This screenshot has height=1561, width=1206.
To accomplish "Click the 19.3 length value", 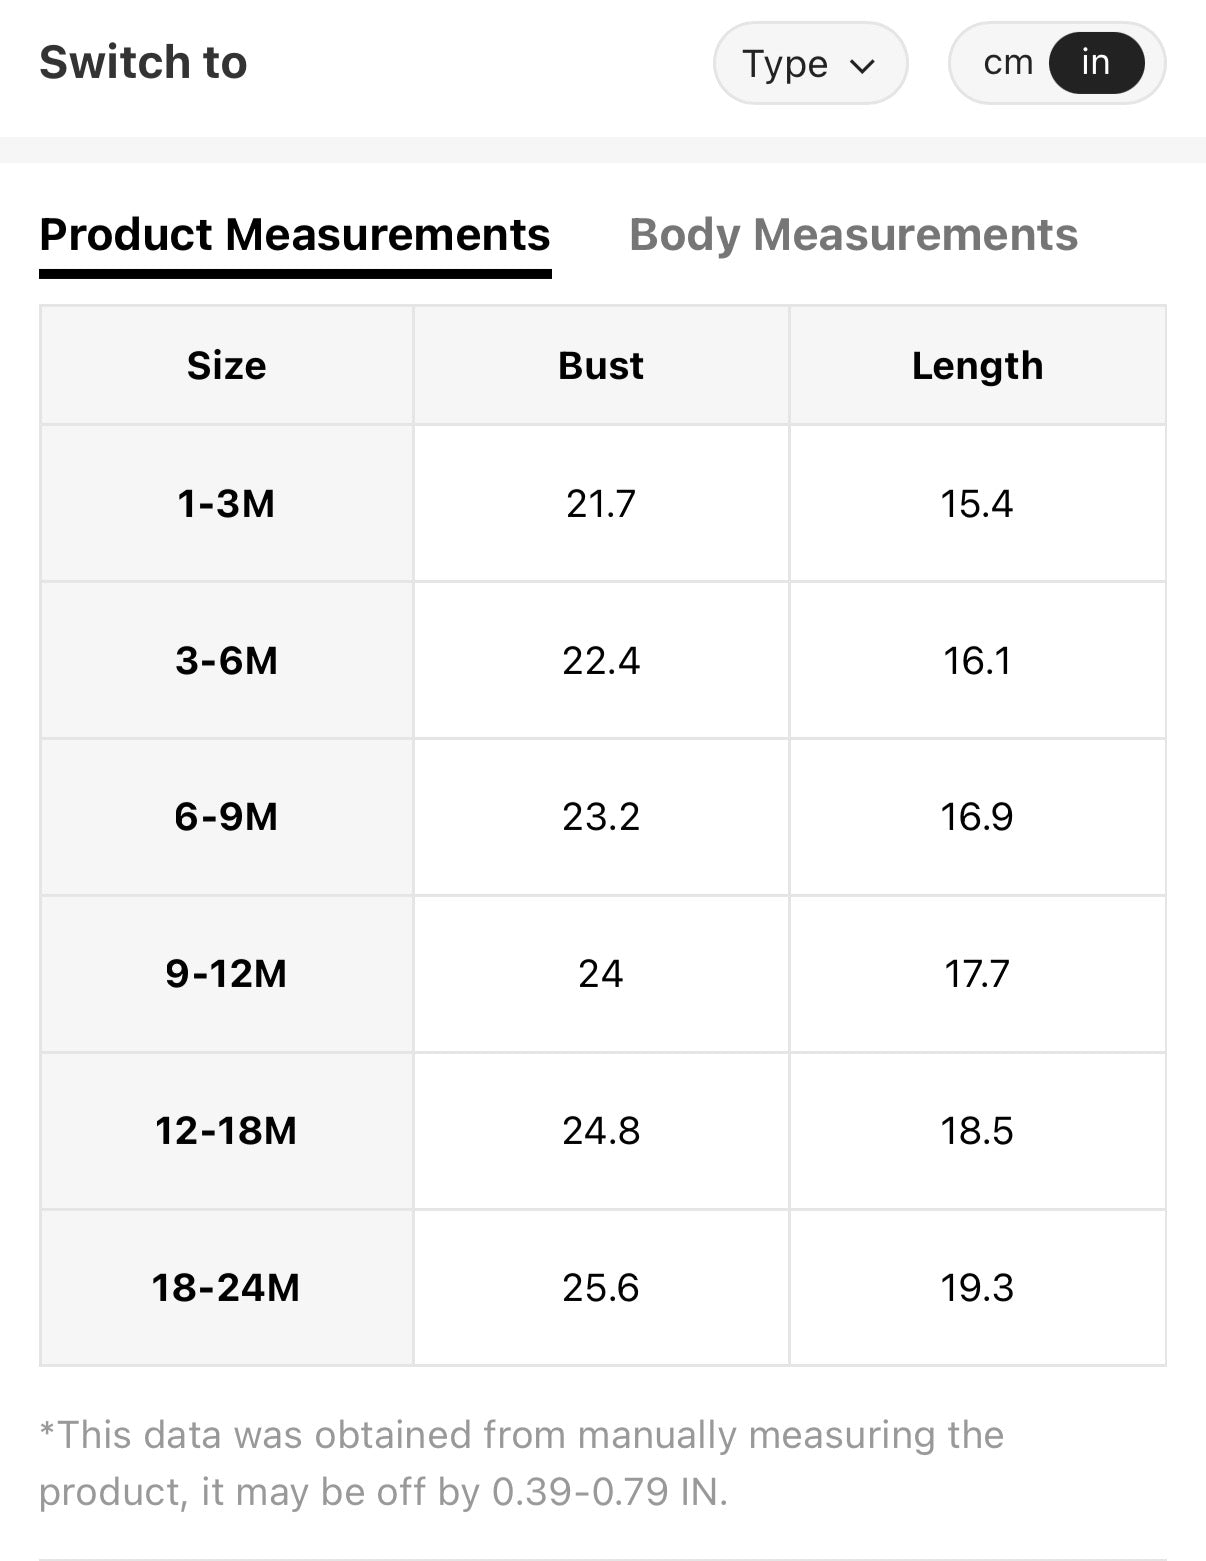I will pos(977,1288).
